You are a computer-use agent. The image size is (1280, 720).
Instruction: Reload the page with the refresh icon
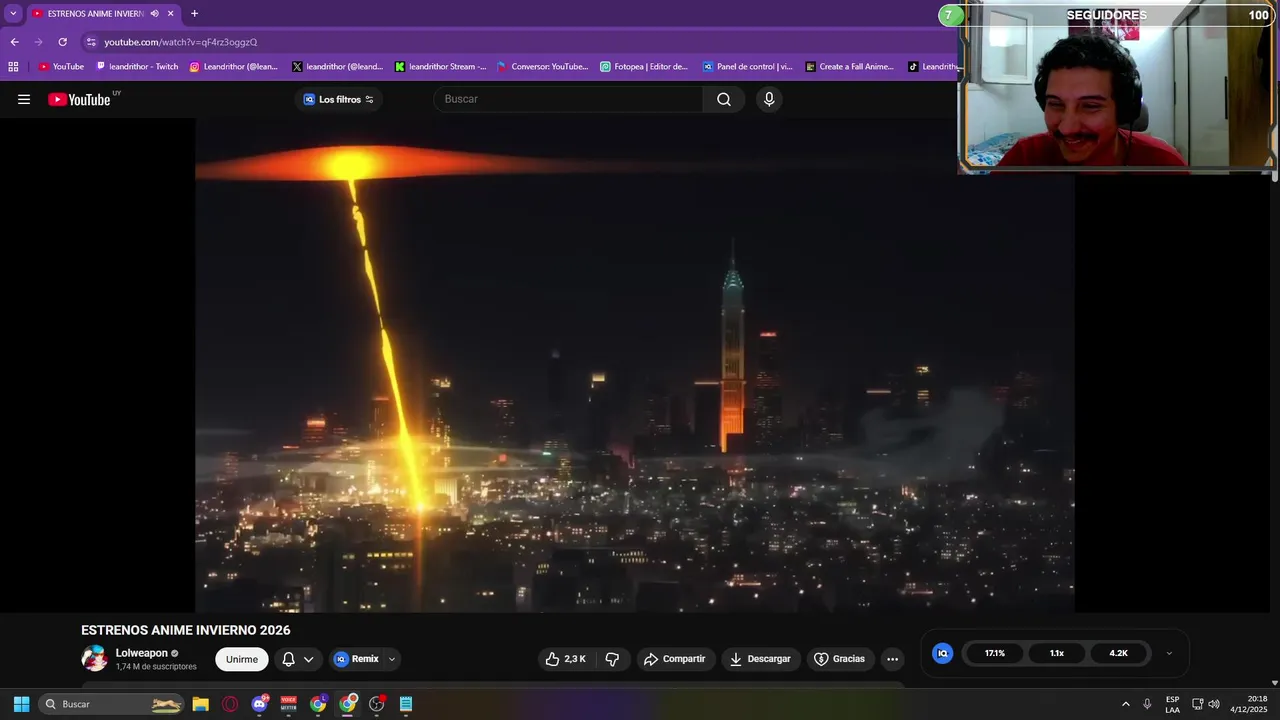click(x=62, y=42)
